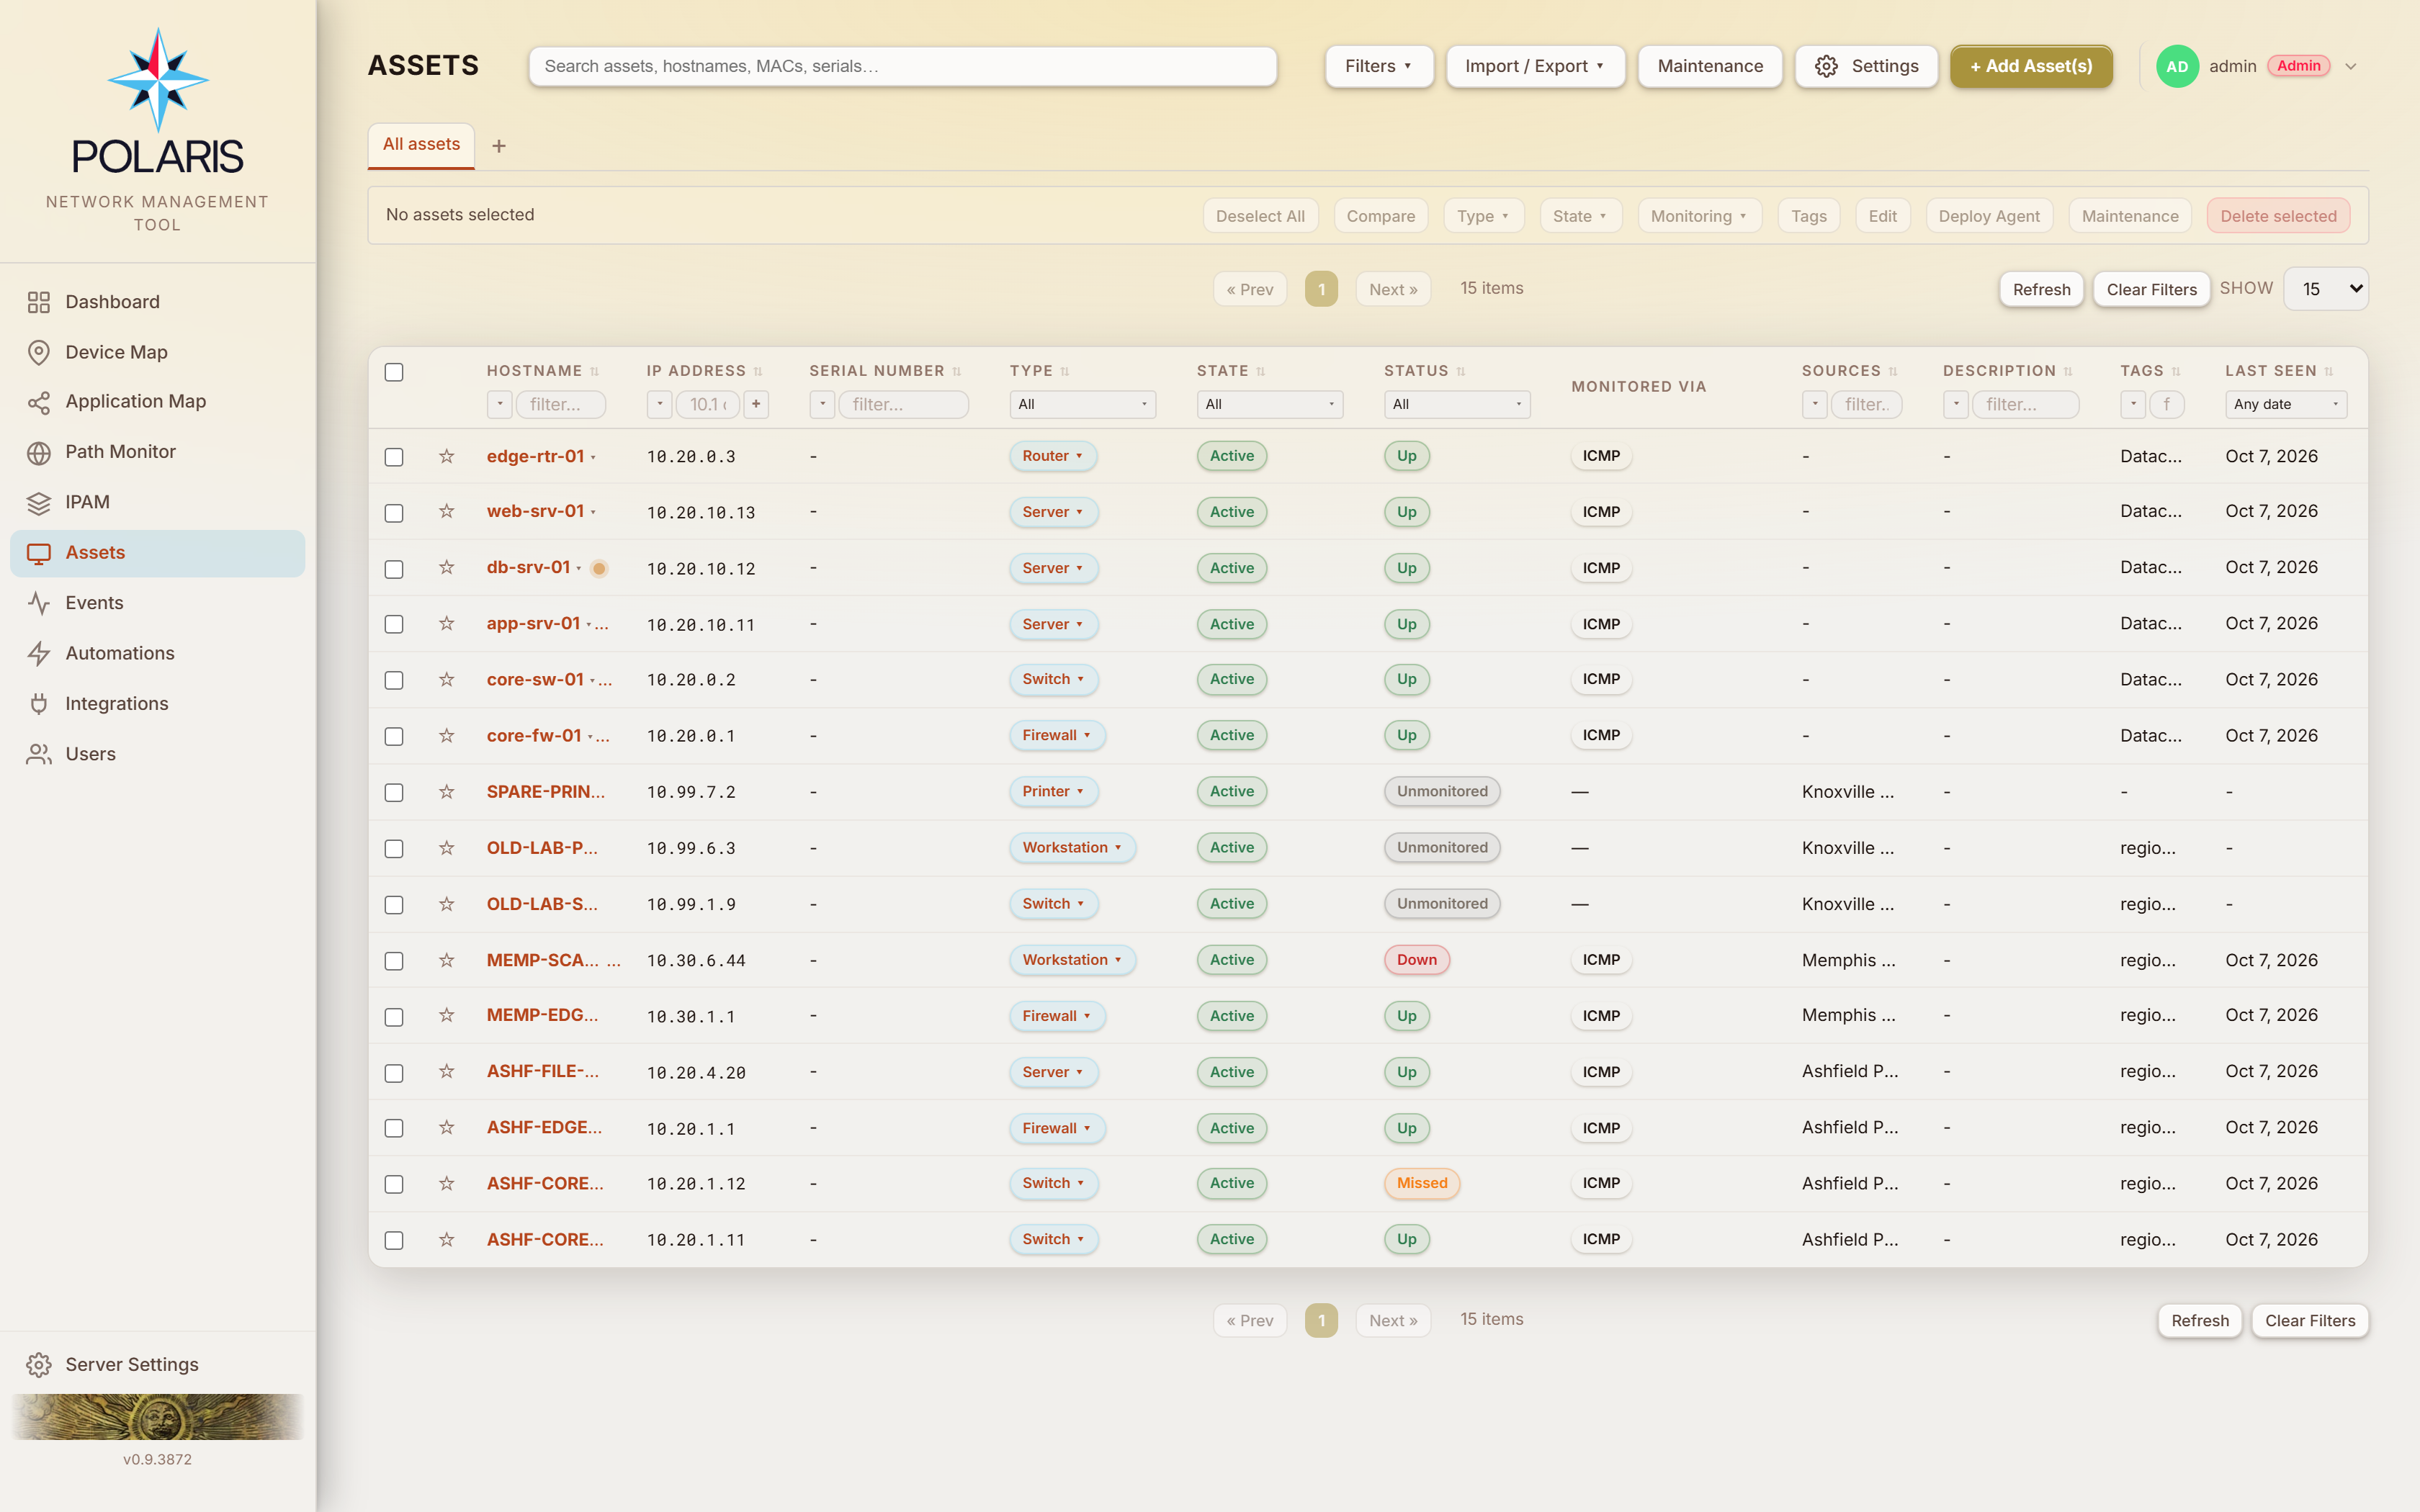Check the web-srv-01 row checkbox
The height and width of the screenshot is (1512, 2420).
click(394, 513)
